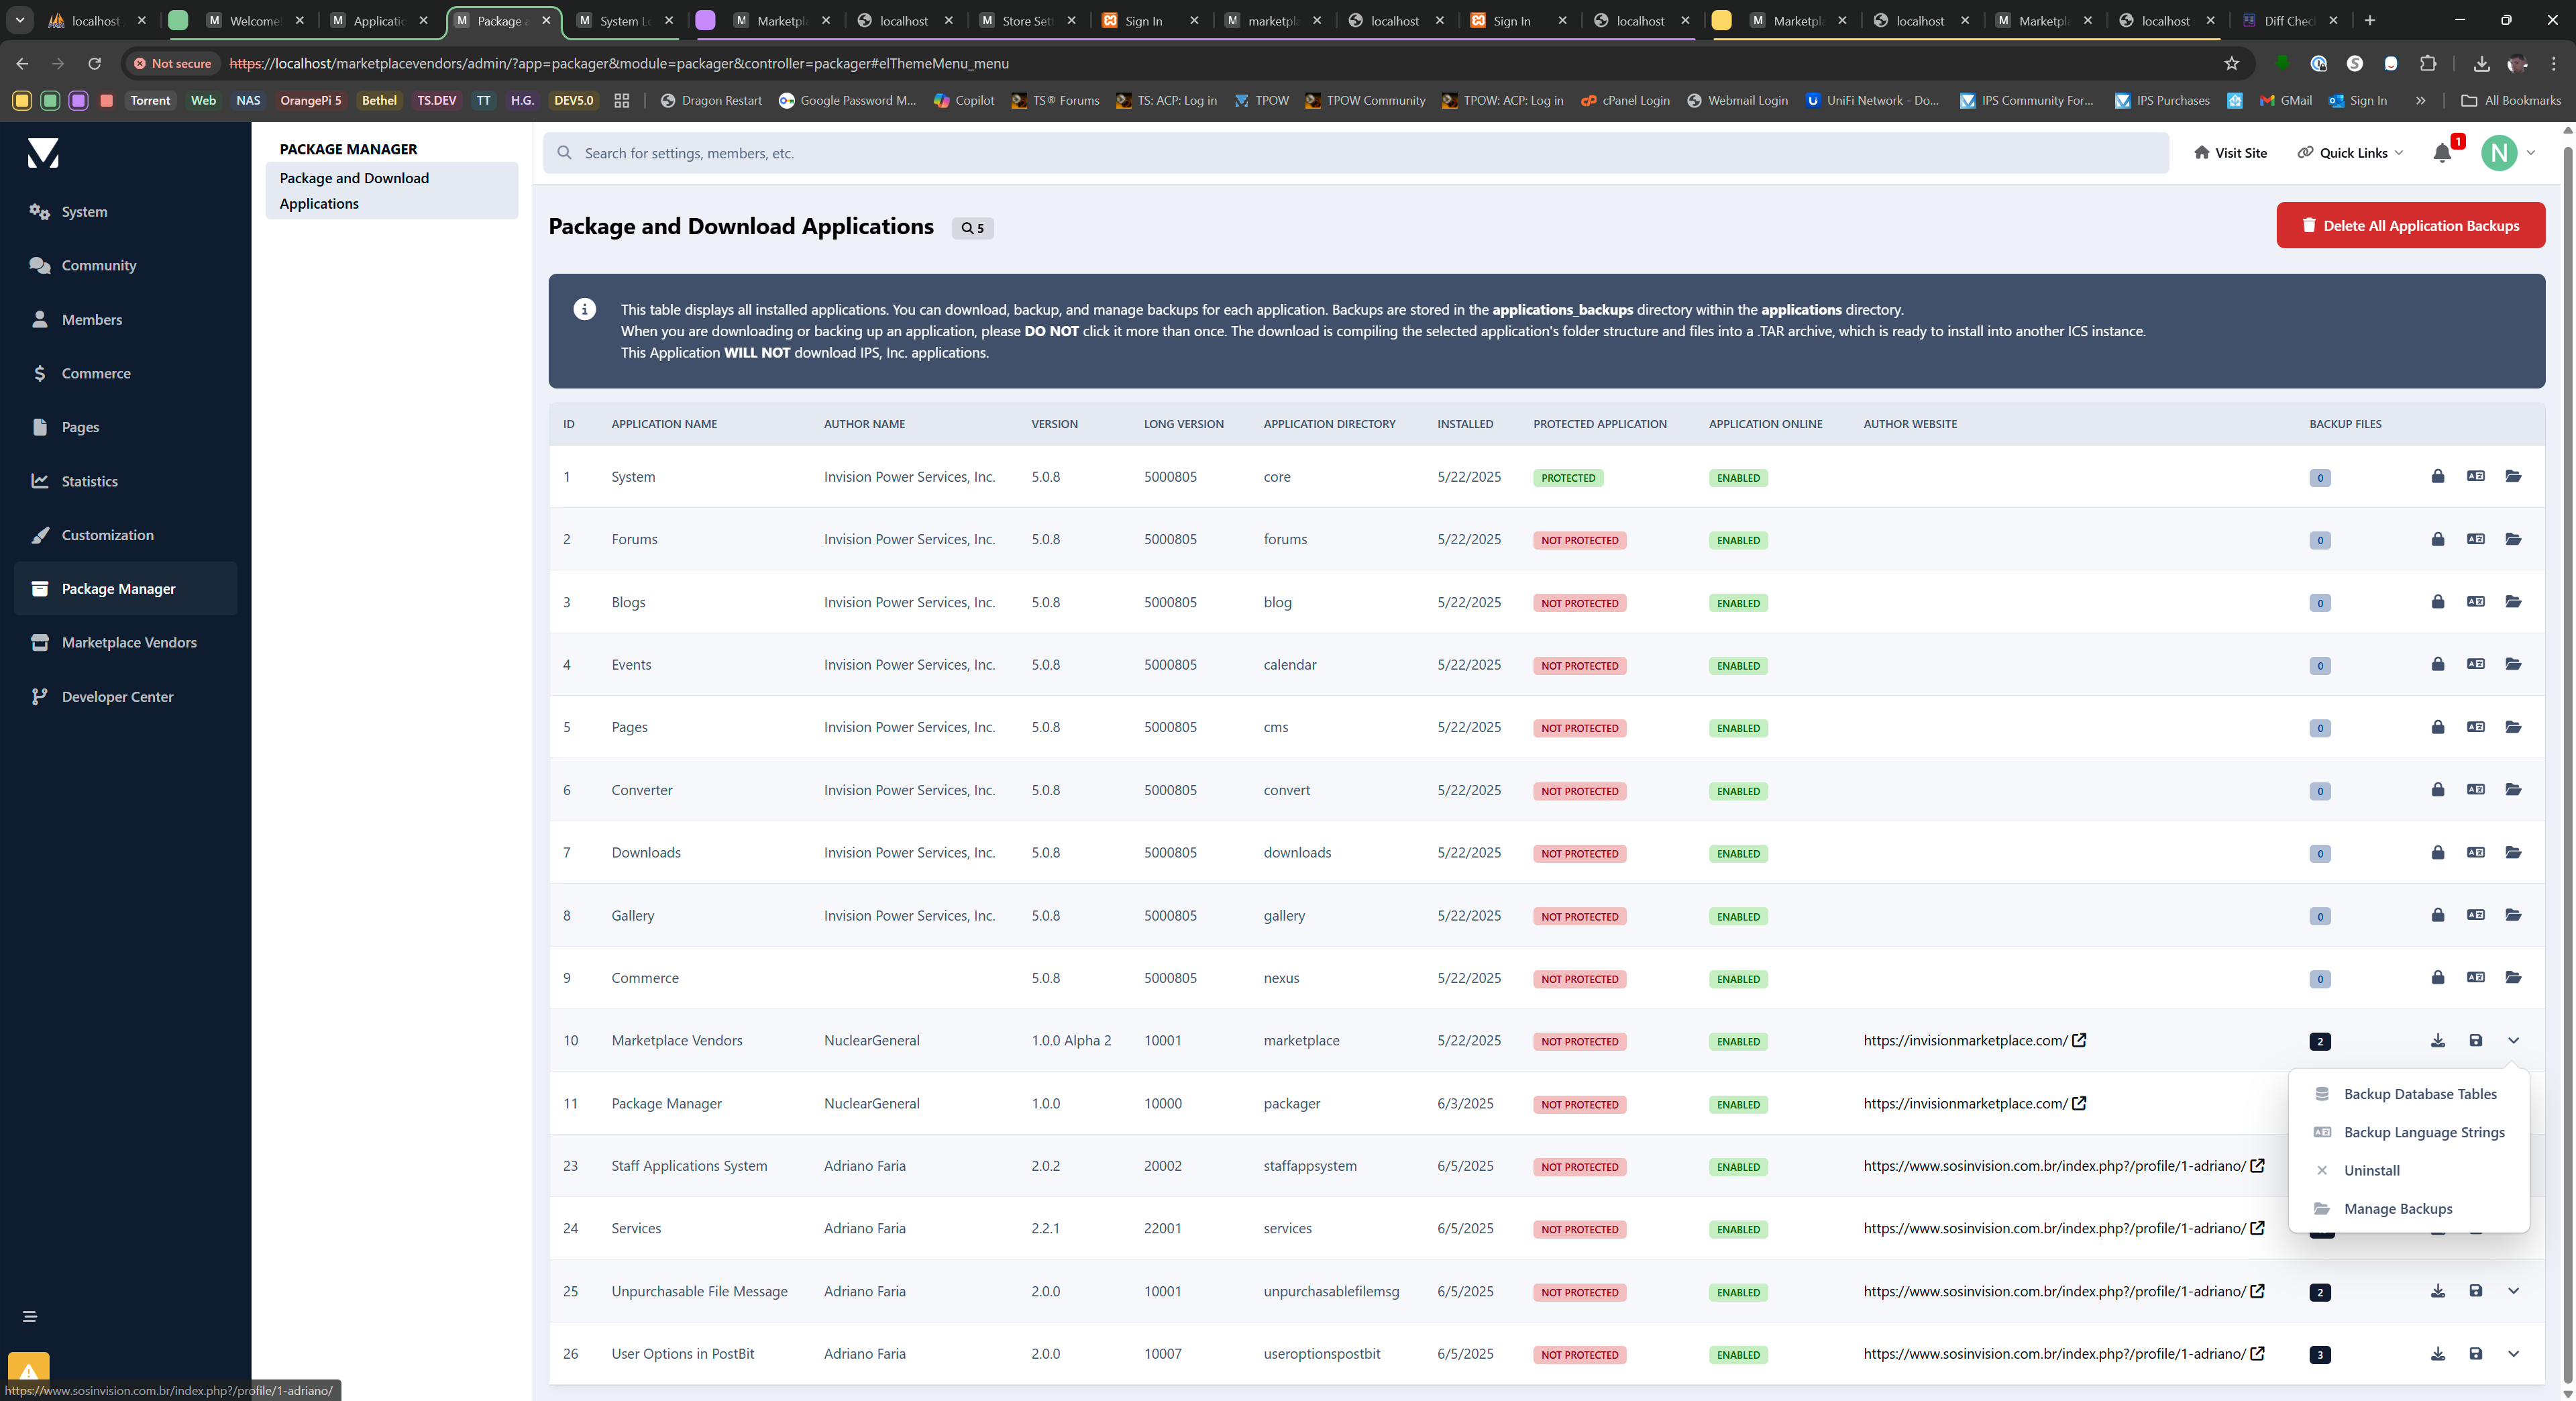Click the save backup icon for Unpurchasable File Message
The image size is (2576, 1401).
point(2475,1291)
